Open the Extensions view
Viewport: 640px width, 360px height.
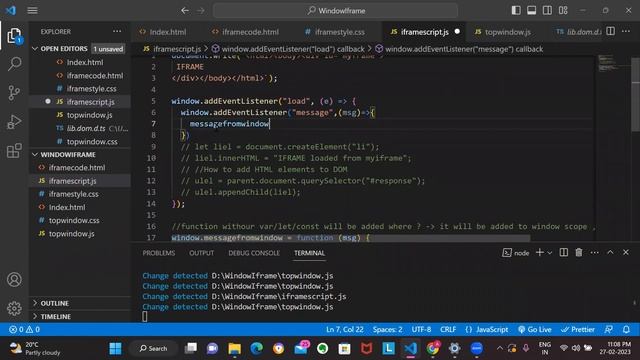[14, 151]
